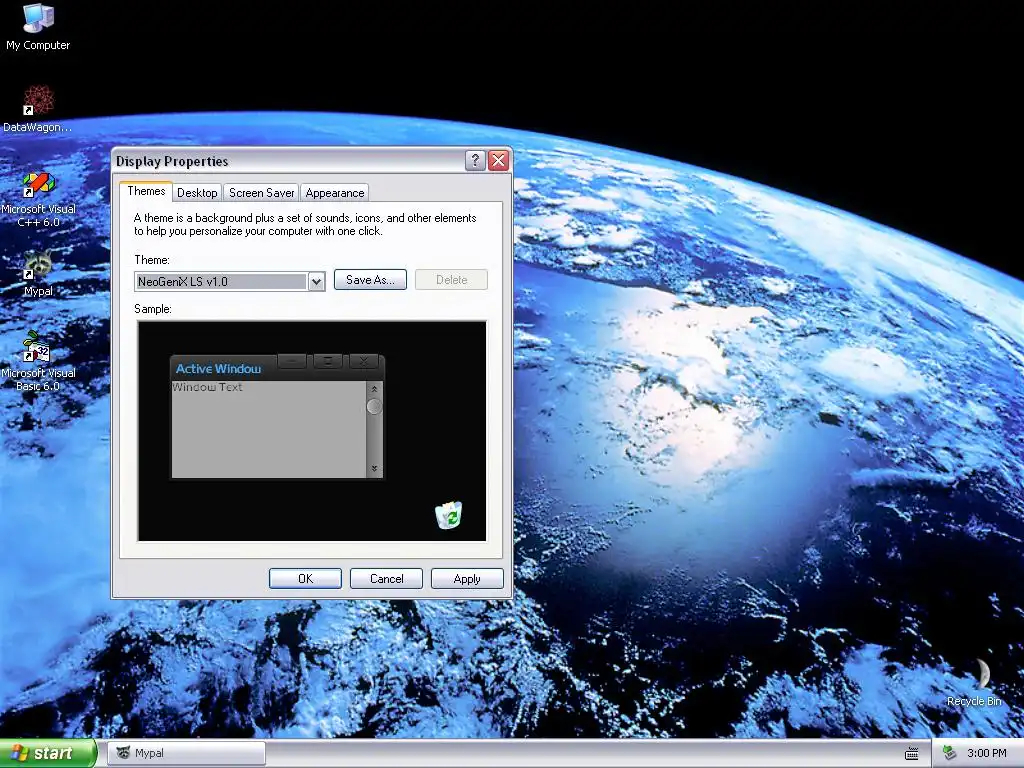Close the Display Properties dialog

pyautogui.click(x=498, y=160)
